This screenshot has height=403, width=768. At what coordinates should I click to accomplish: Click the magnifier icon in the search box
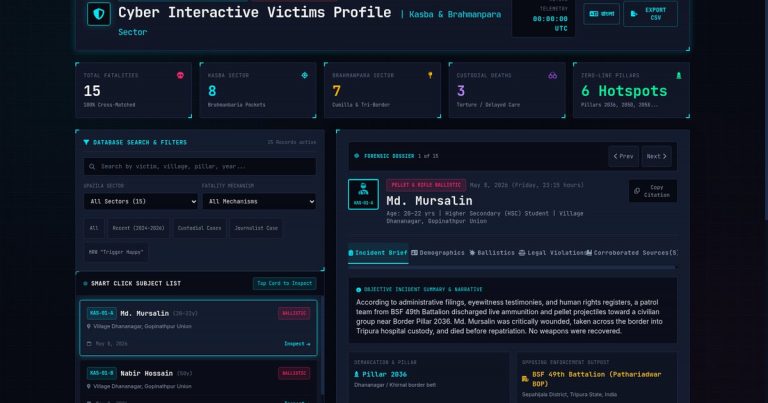(92, 166)
